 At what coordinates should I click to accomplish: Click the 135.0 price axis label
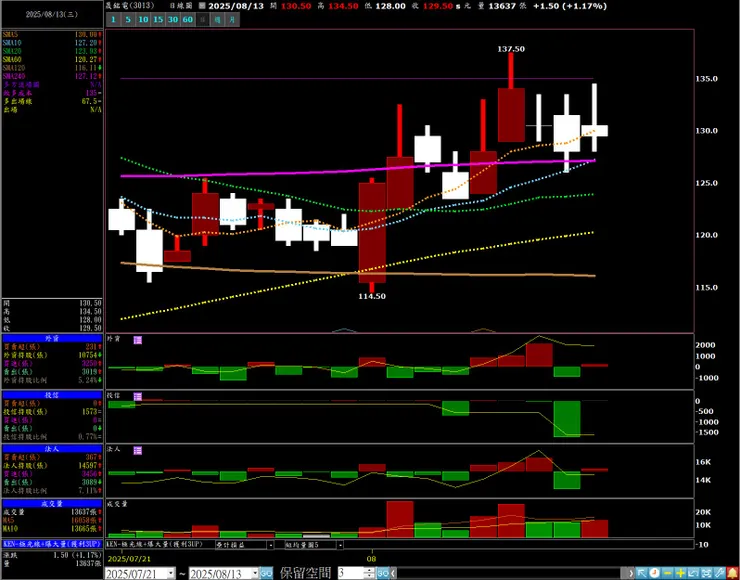706,78
